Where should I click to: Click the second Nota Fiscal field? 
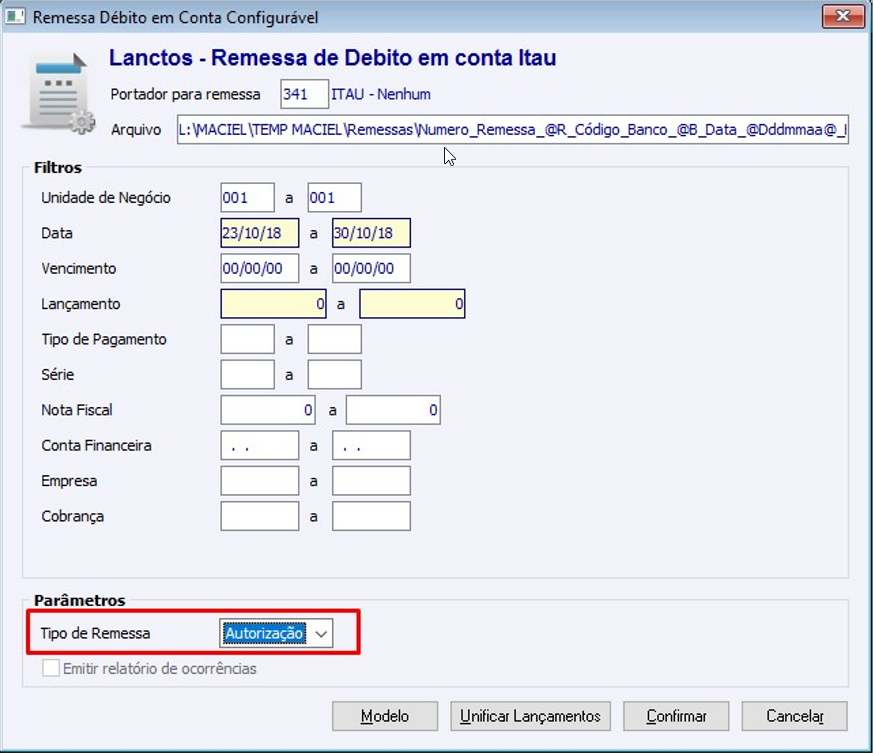coord(393,410)
